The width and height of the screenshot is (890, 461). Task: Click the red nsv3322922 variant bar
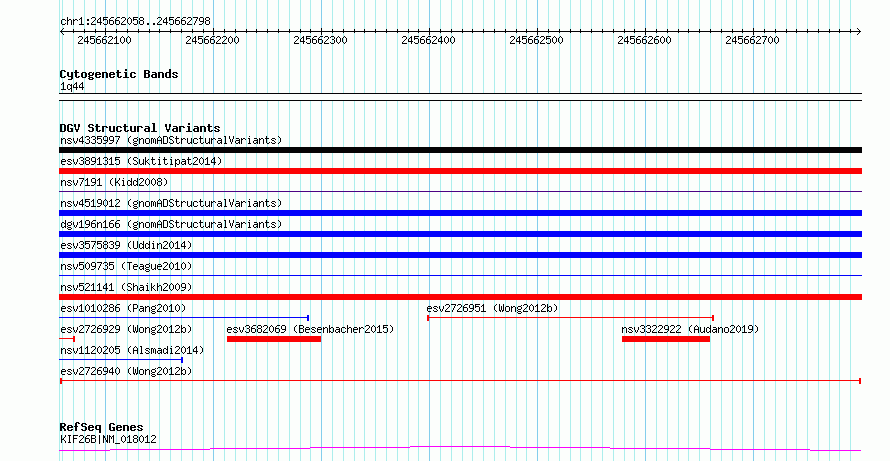666,339
